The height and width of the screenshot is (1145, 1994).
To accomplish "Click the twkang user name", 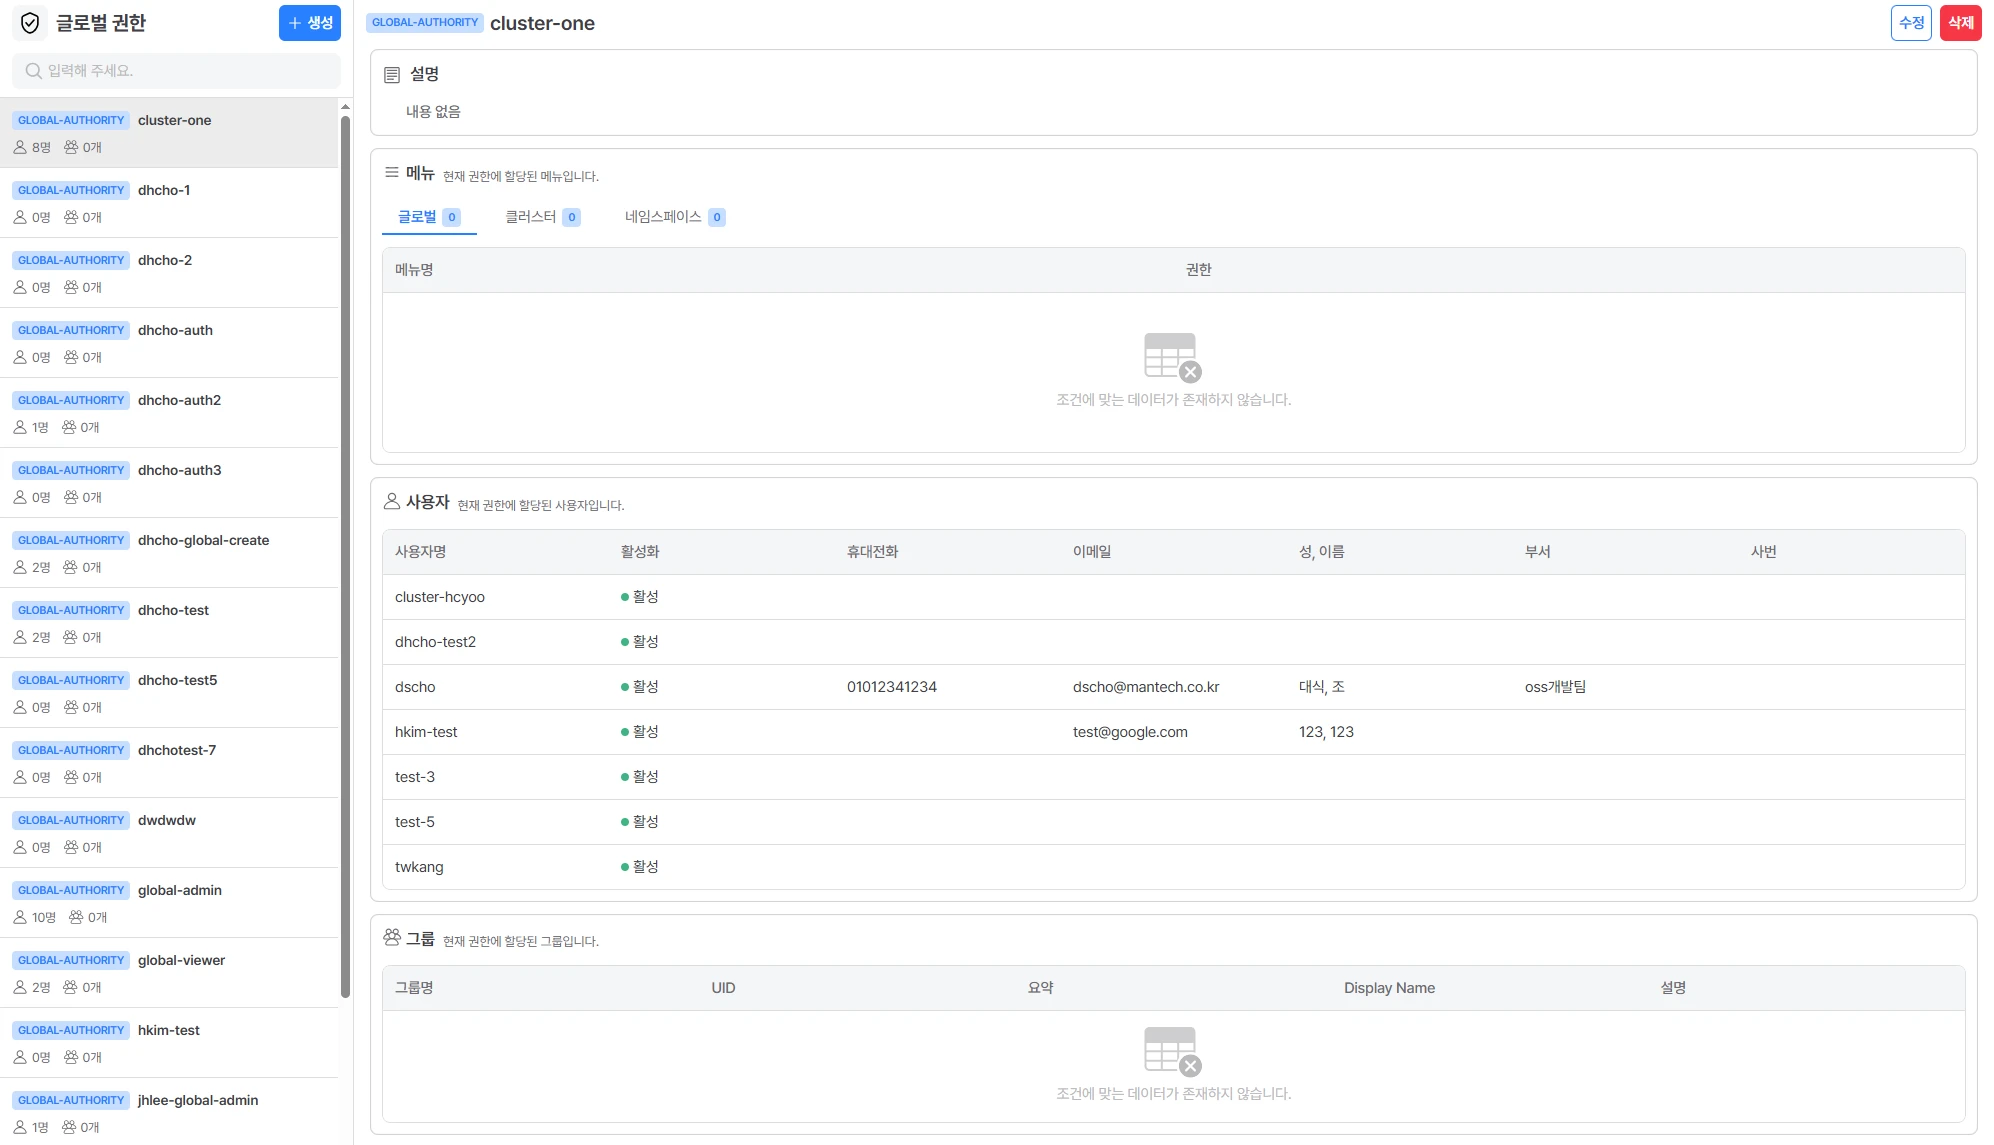I will coord(419,867).
